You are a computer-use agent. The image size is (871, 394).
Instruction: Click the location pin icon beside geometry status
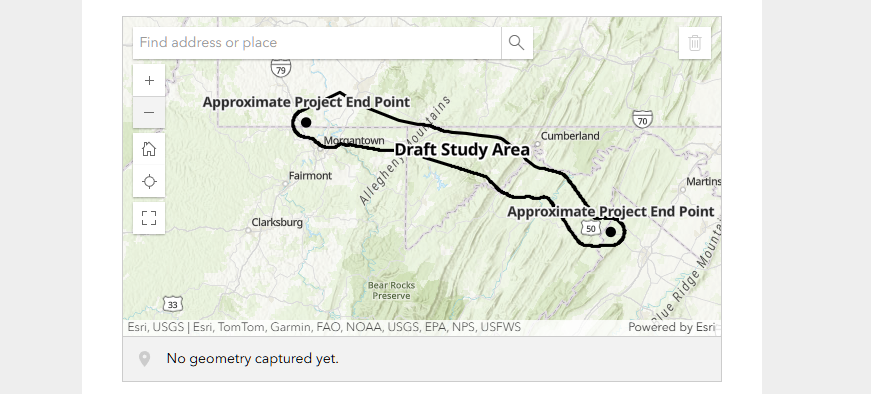[x=144, y=359]
